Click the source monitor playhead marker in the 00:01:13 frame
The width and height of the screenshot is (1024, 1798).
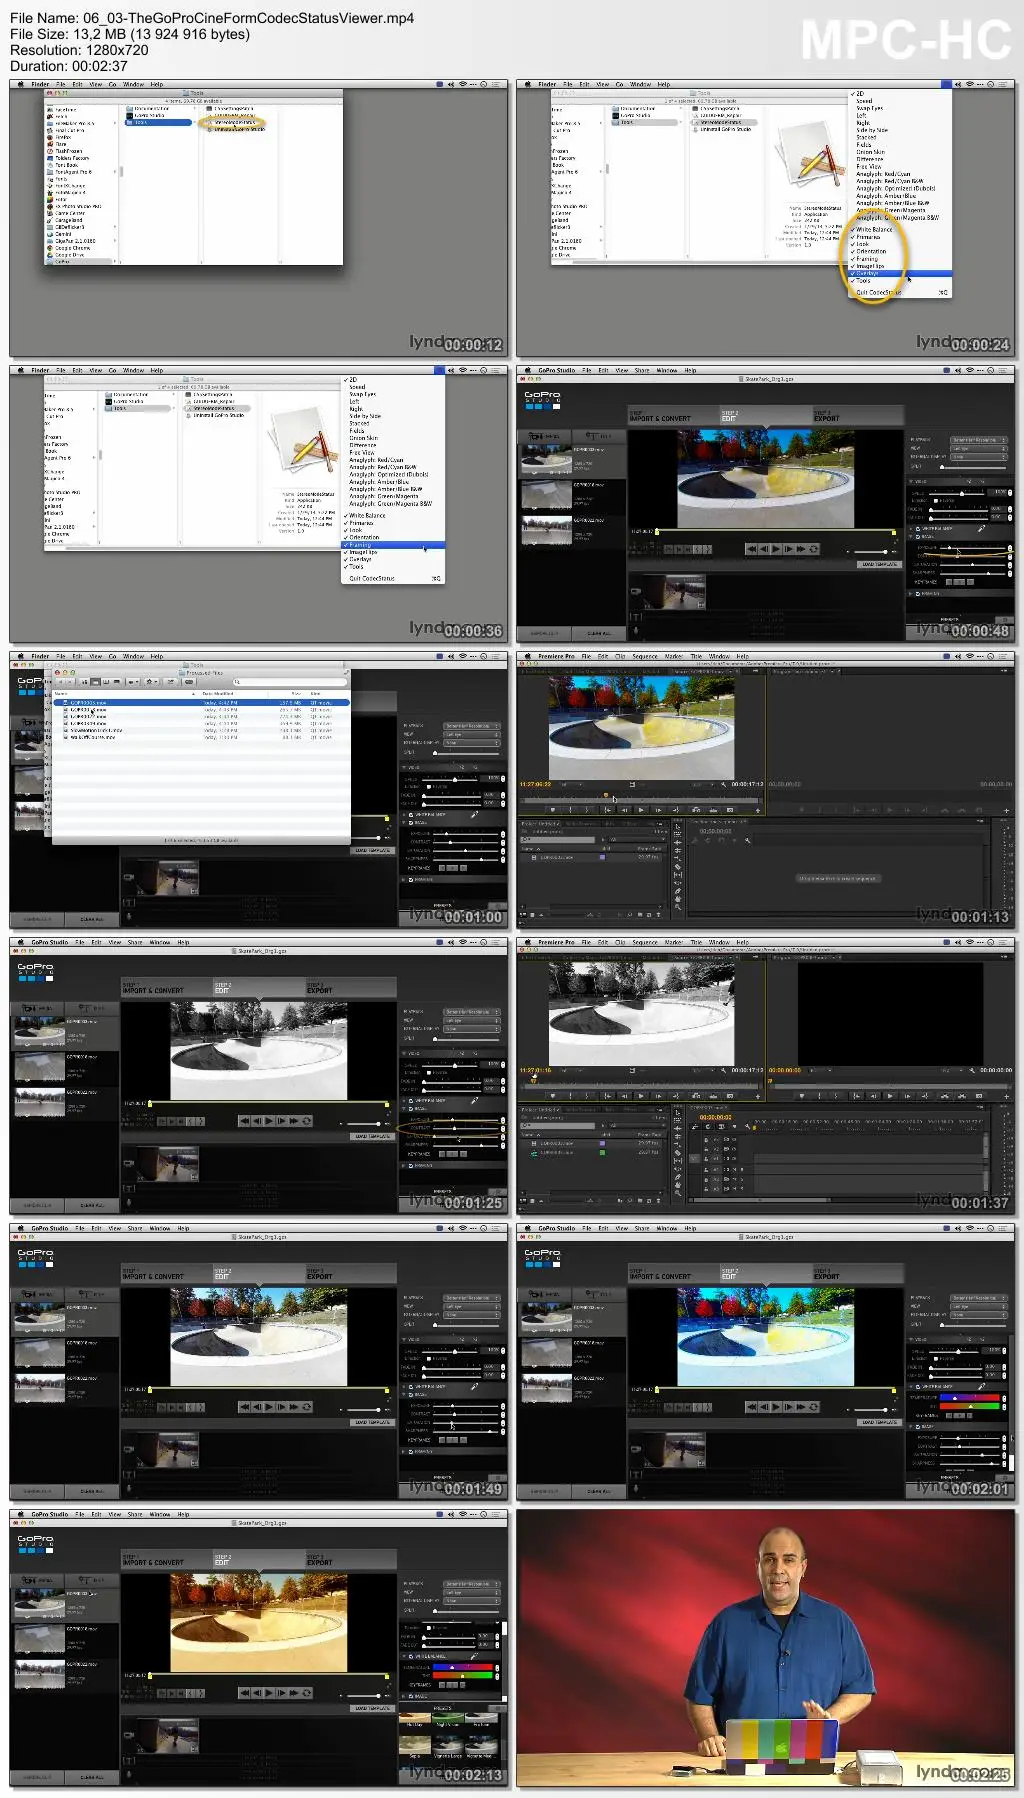605,795
